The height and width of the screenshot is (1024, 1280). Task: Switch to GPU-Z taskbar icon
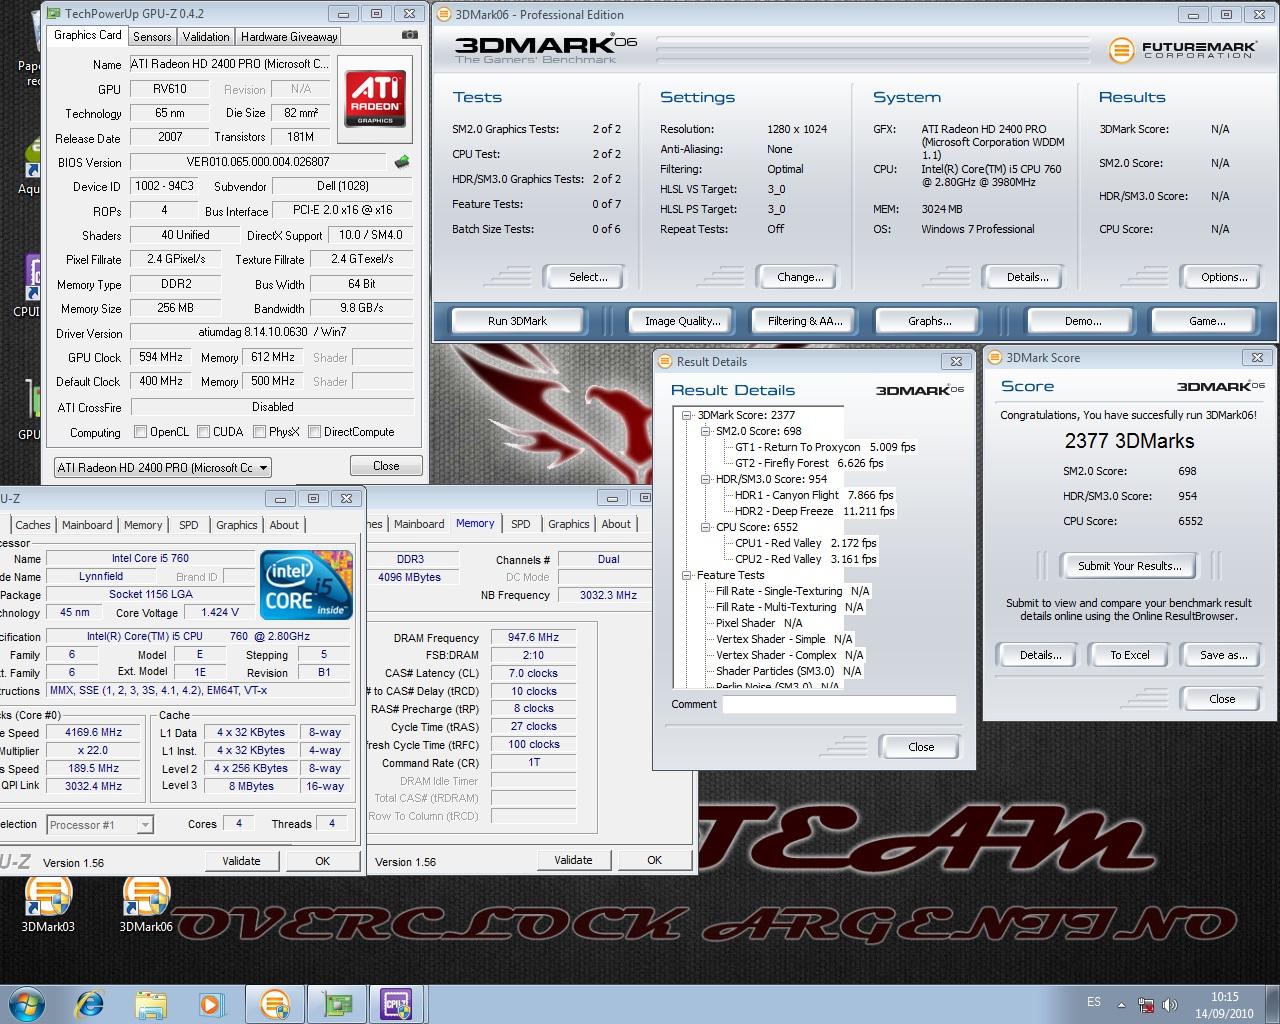pos(337,1003)
